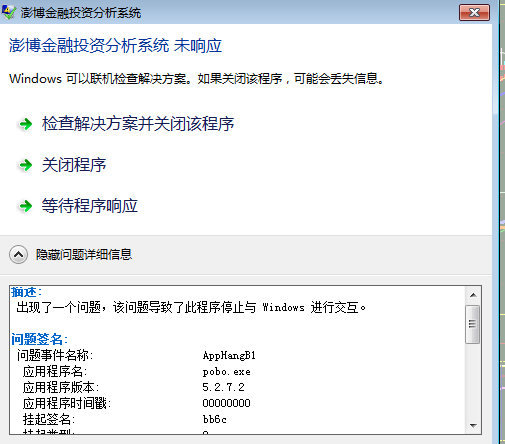Choose 检查解决方案并关闭该程序
505x444 pixels.
tap(138, 124)
